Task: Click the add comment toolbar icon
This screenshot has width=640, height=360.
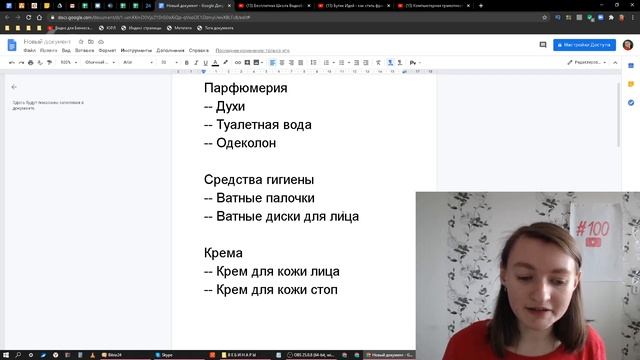Action: point(247,62)
